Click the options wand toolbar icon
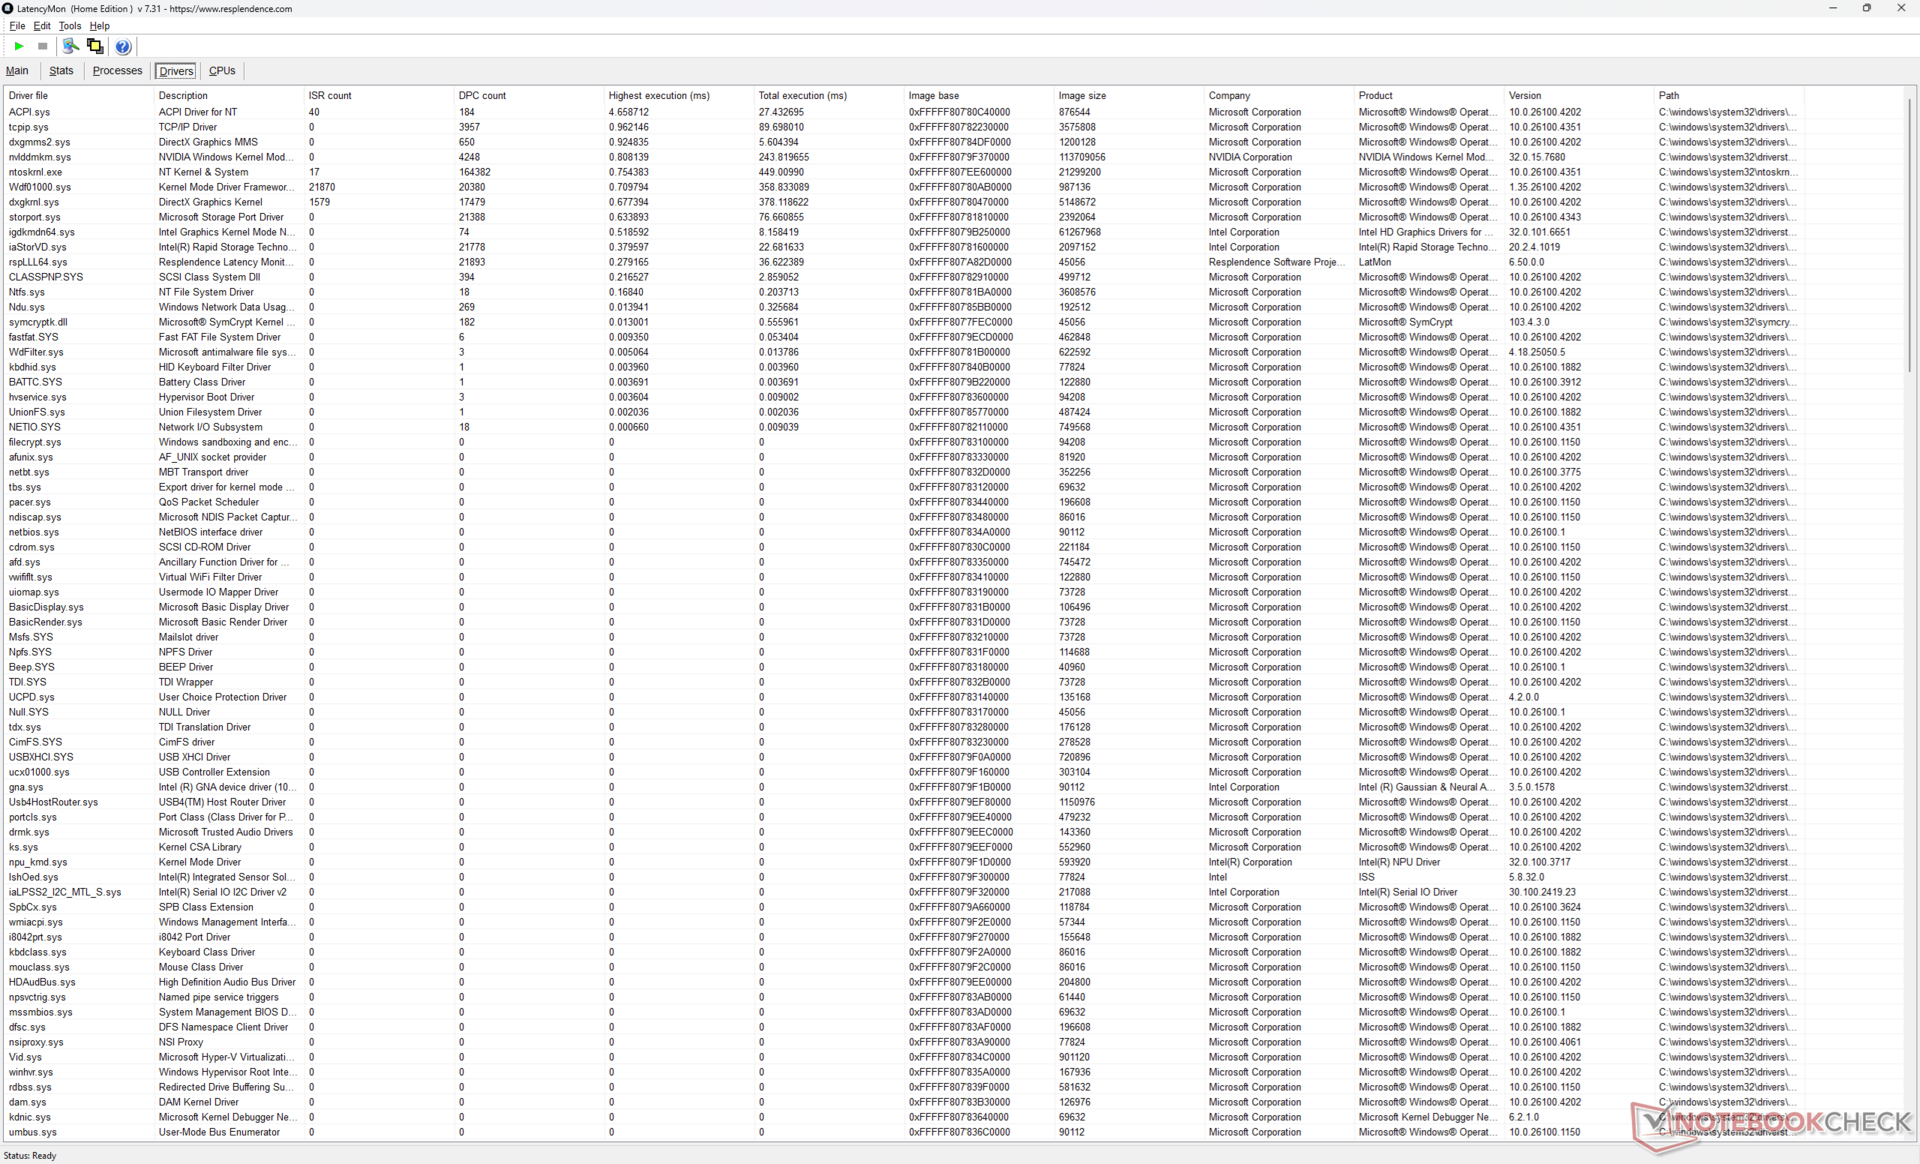1920x1164 pixels. 70,46
